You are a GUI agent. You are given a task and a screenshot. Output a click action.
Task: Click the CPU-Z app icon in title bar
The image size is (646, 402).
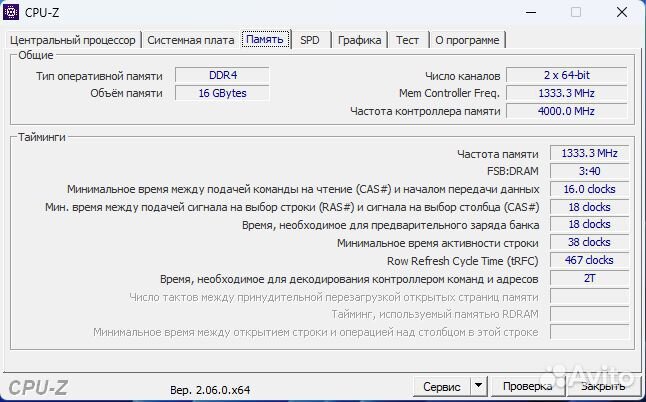tap(11, 12)
